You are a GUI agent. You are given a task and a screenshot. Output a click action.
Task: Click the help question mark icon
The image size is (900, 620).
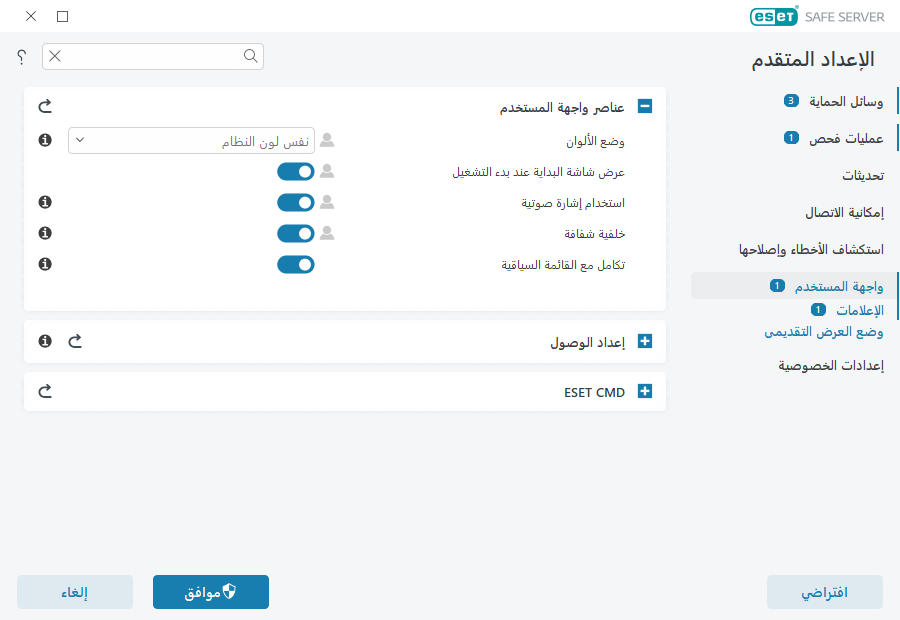(20, 56)
